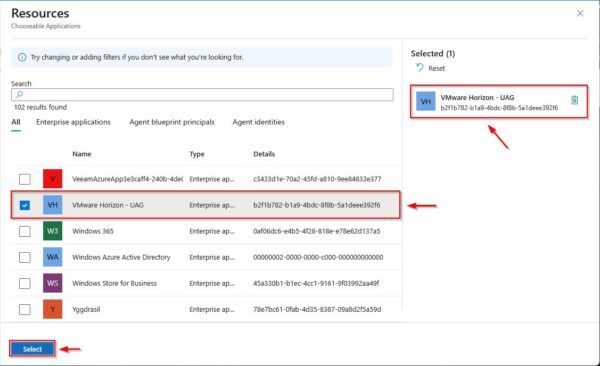The width and height of the screenshot is (600, 366).
Task: Check the VeeamAzureApp checkbox
Action: (25, 179)
